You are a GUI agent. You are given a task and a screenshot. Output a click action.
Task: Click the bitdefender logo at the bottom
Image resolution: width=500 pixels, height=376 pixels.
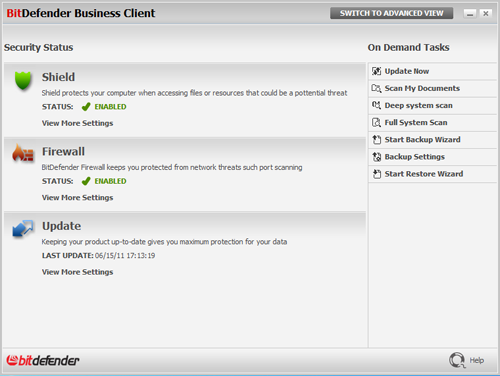point(43,360)
